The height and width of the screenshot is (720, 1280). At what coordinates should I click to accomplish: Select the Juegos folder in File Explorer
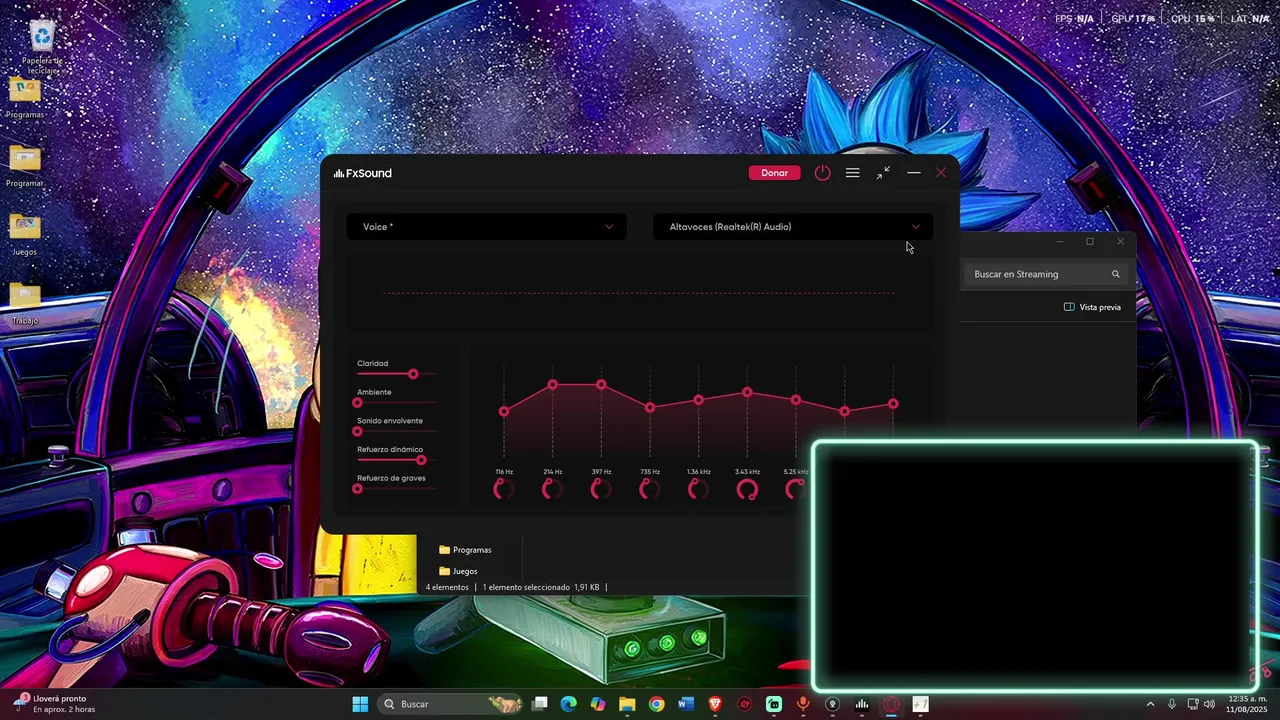click(x=459, y=571)
